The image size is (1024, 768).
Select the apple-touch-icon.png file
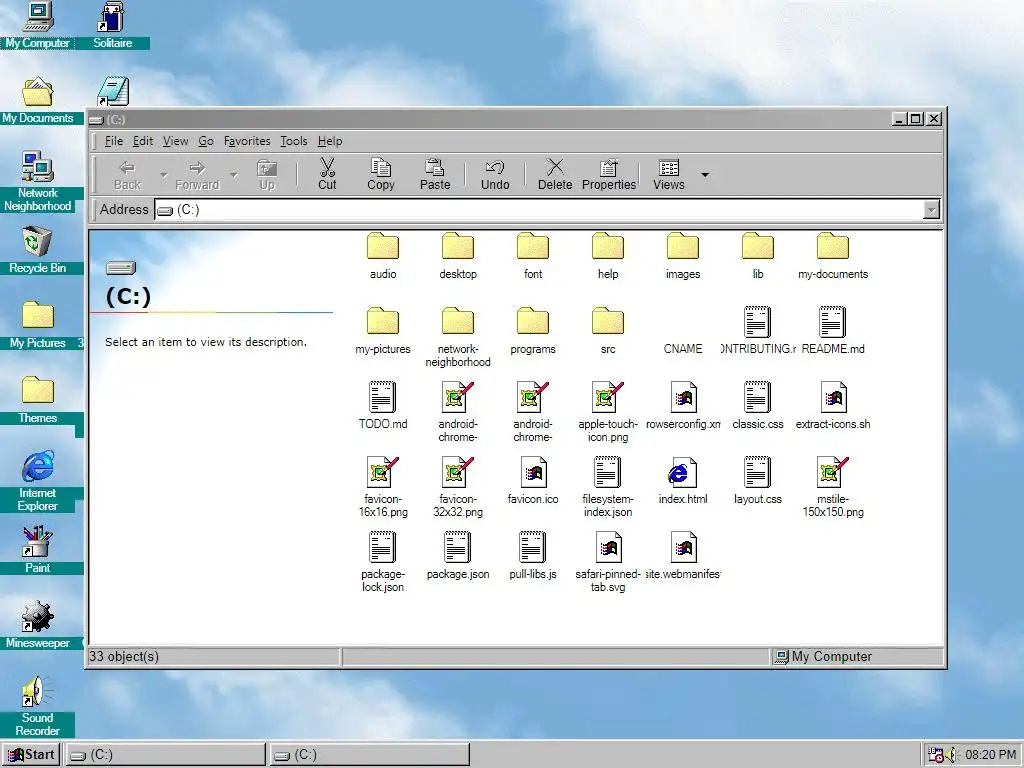click(x=608, y=412)
